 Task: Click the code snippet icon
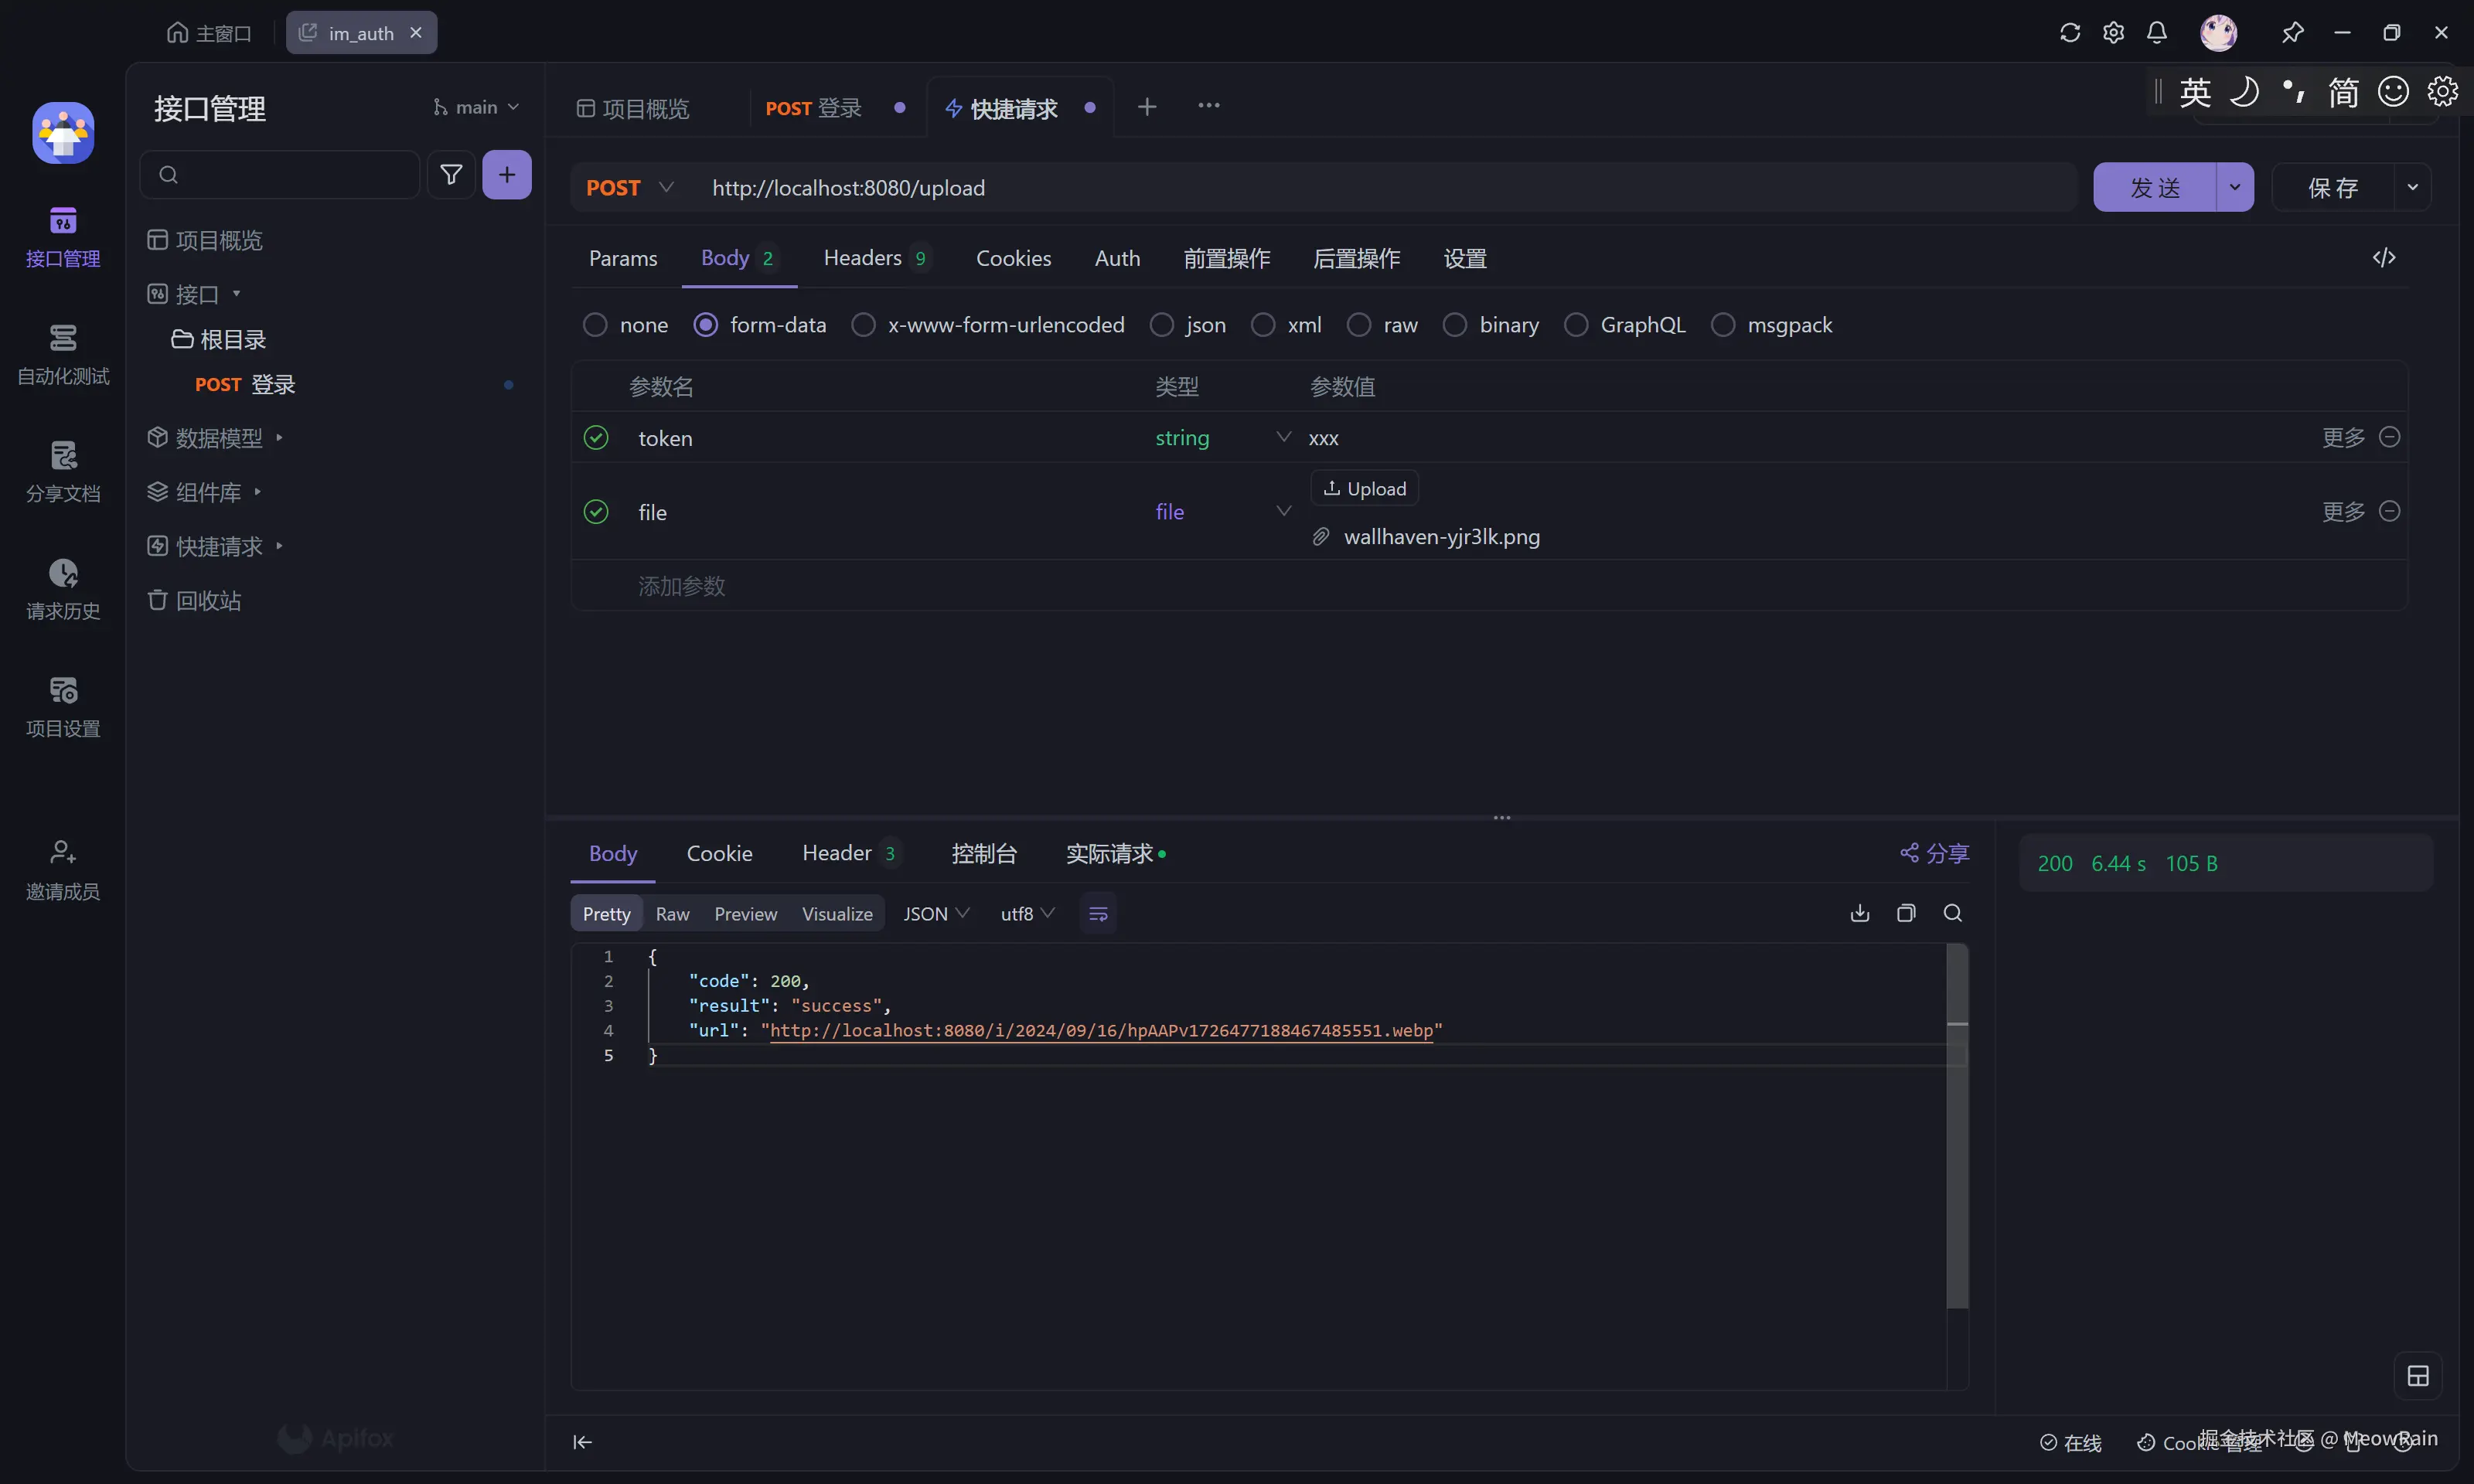(x=2383, y=258)
